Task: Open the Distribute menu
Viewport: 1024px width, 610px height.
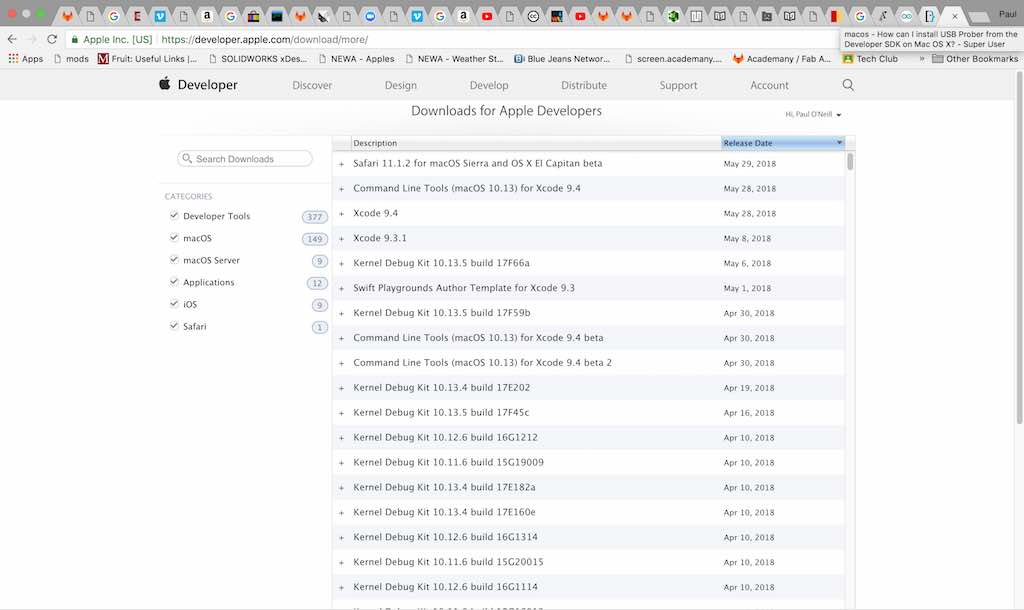Action: (x=584, y=85)
